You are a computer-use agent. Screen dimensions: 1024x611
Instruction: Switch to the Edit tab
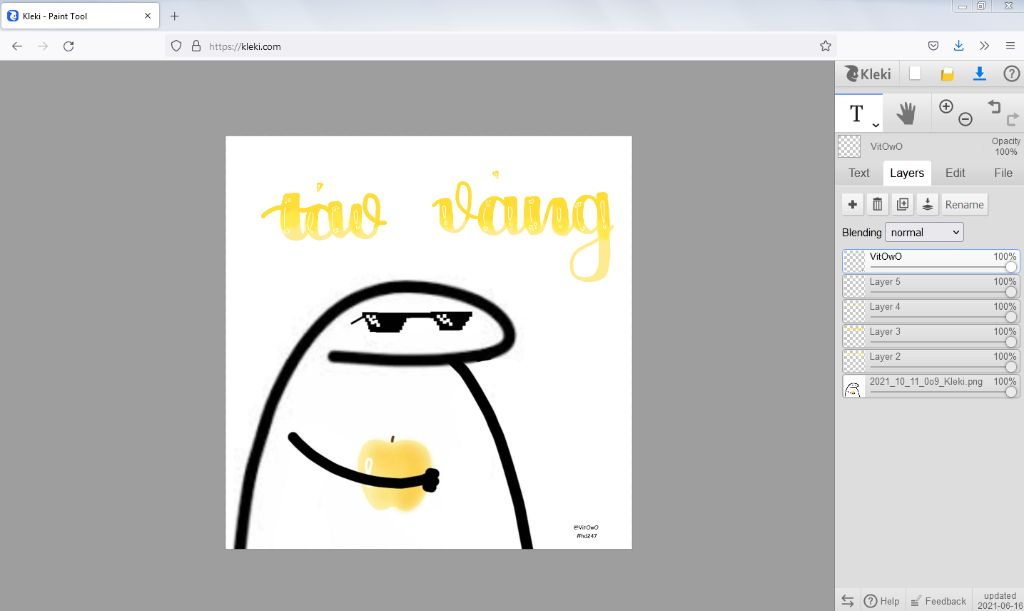[955, 173]
